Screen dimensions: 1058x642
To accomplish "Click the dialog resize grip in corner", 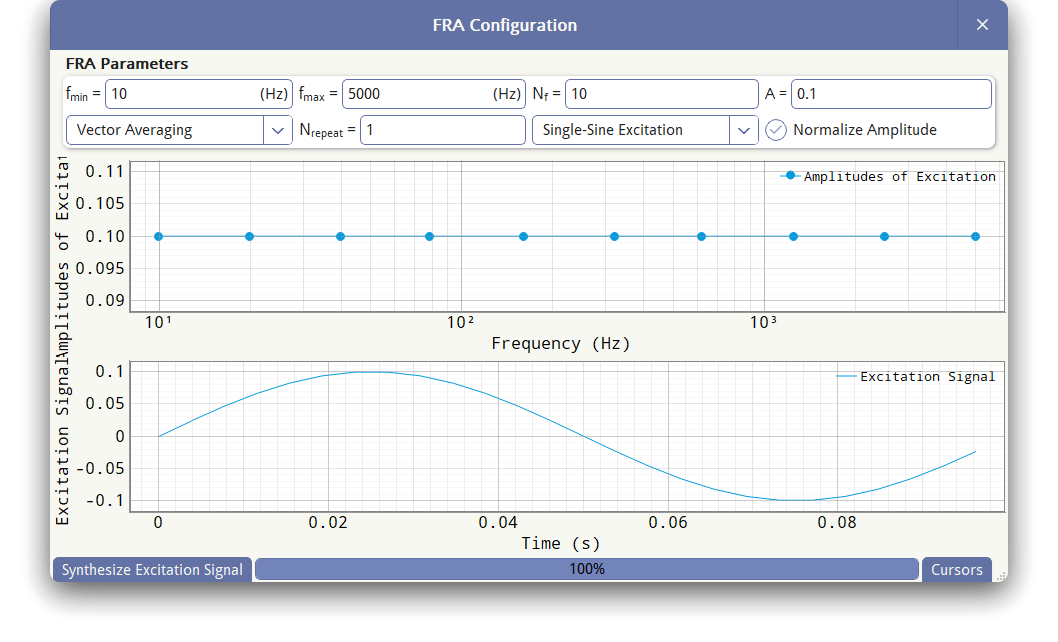I will point(1001,576).
